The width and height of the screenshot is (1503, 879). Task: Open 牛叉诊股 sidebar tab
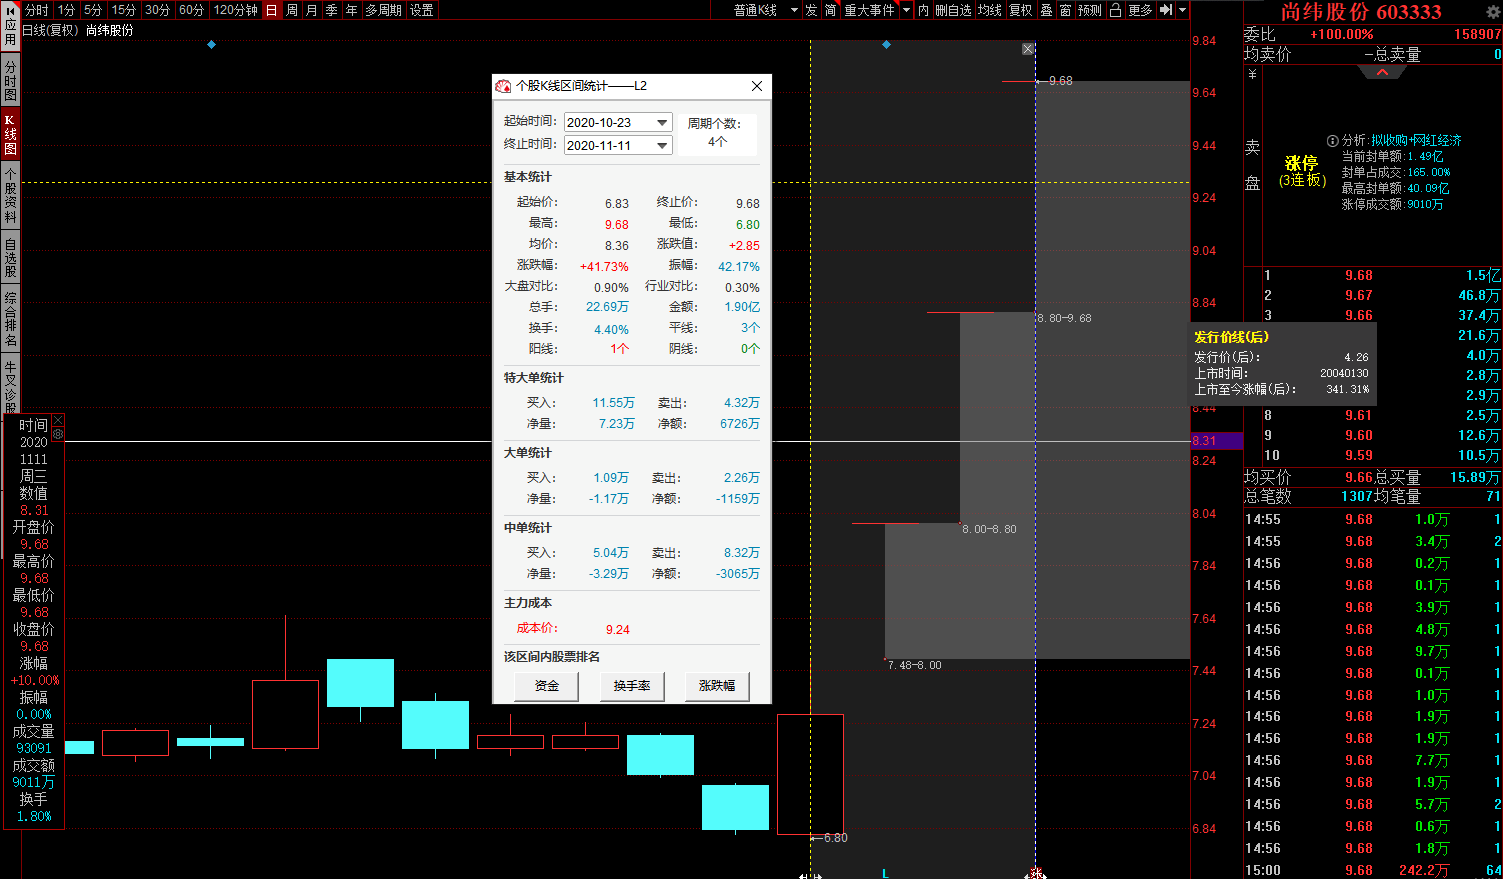[10, 384]
